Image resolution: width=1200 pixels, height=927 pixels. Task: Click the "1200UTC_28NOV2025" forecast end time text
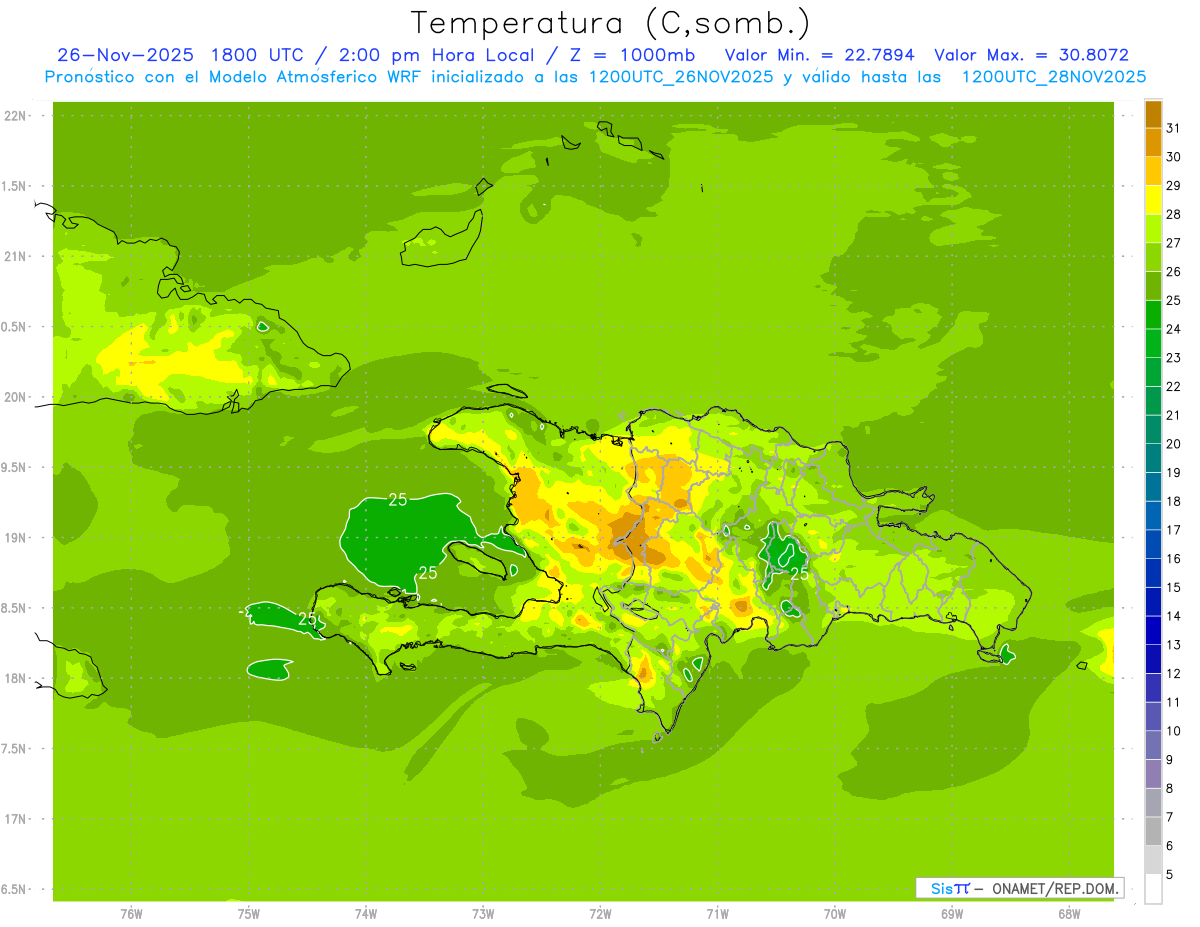[1053, 77]
